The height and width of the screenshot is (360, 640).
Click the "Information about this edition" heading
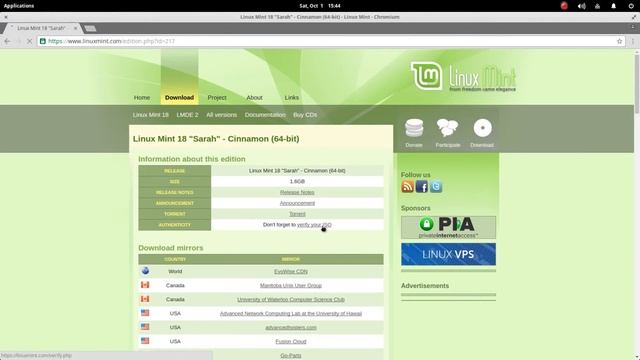click(192, 159)
